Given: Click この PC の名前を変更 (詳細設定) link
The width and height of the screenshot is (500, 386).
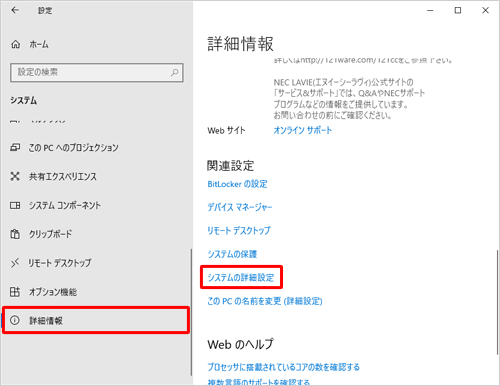Looking at the screenshot, I should click(x=265, y=301).
